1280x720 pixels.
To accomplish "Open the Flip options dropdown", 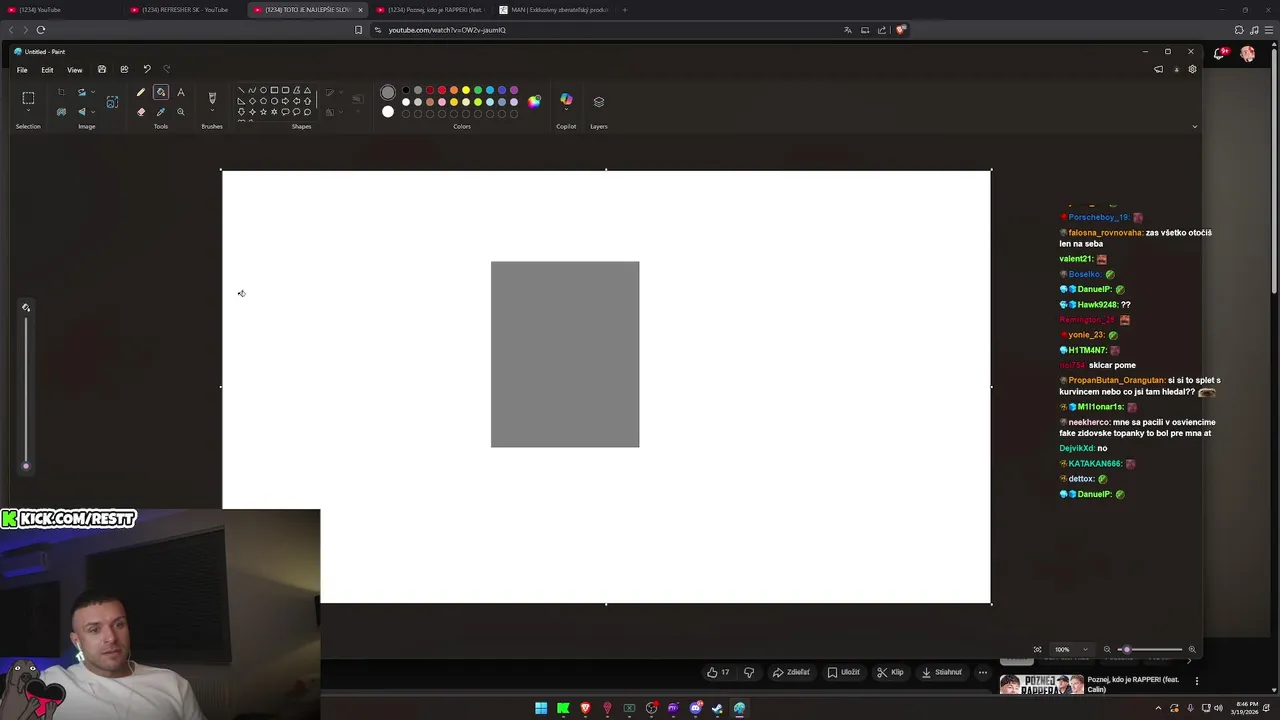I will tap(93, 112).
